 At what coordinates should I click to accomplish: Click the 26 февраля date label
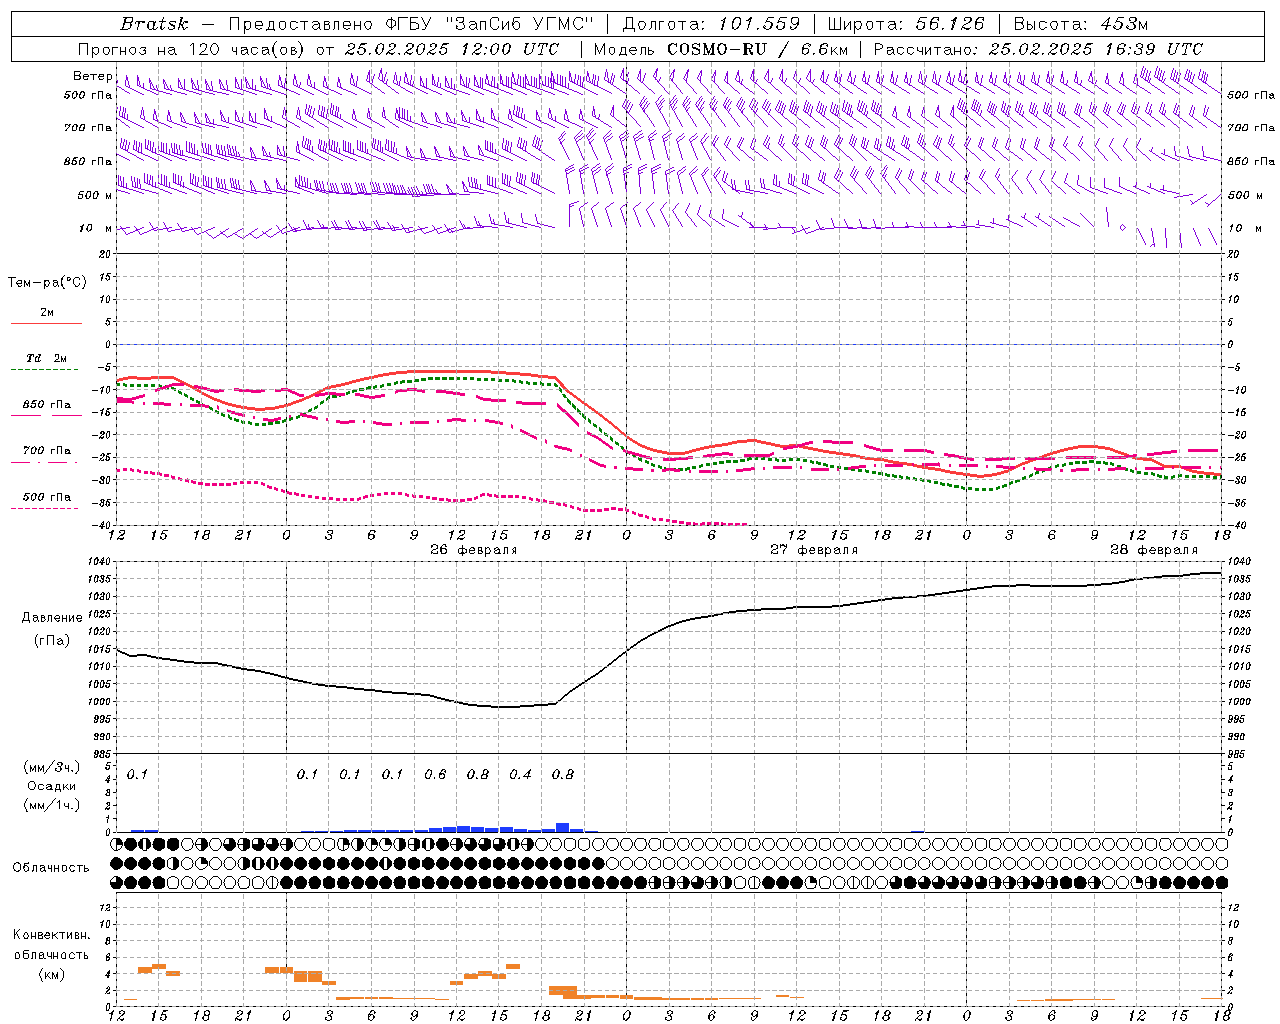(473, 550)
